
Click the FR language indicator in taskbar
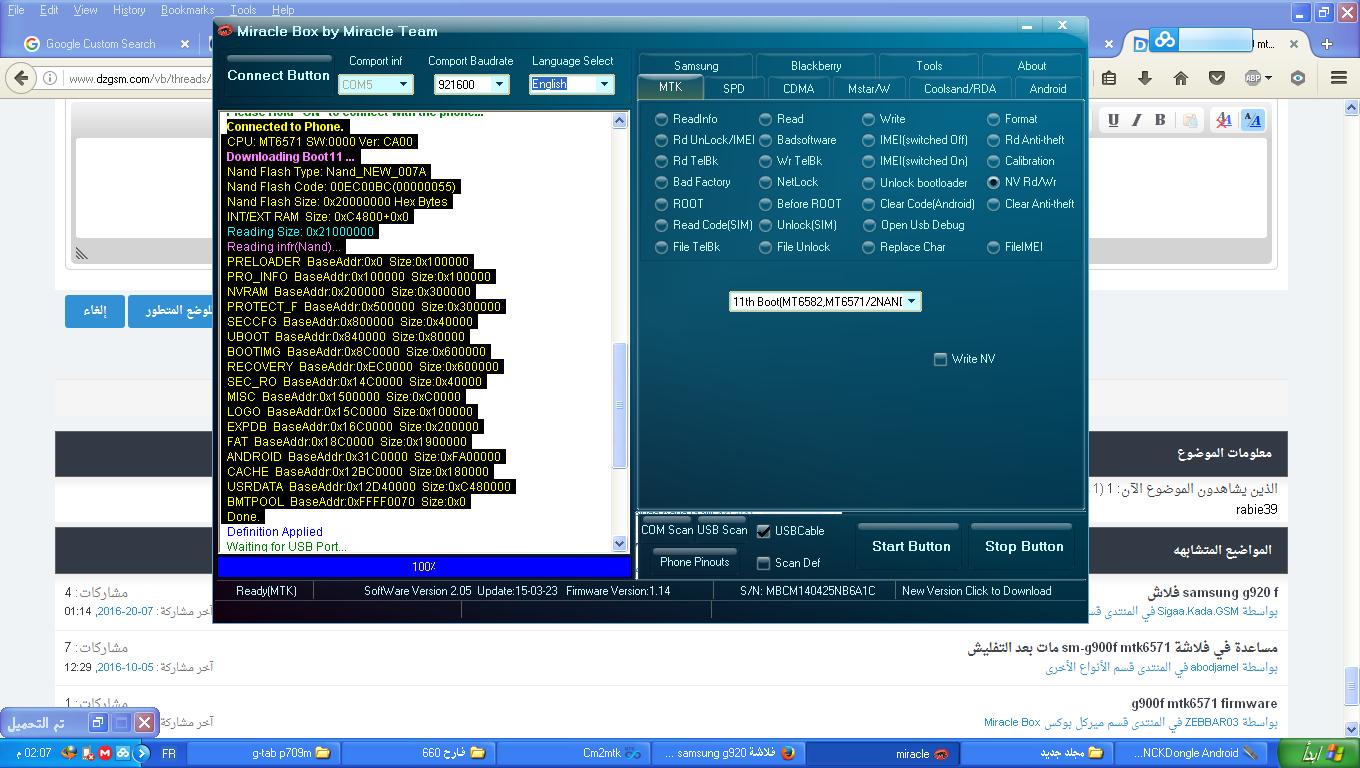pyautogui.click(x=169, y=753)
